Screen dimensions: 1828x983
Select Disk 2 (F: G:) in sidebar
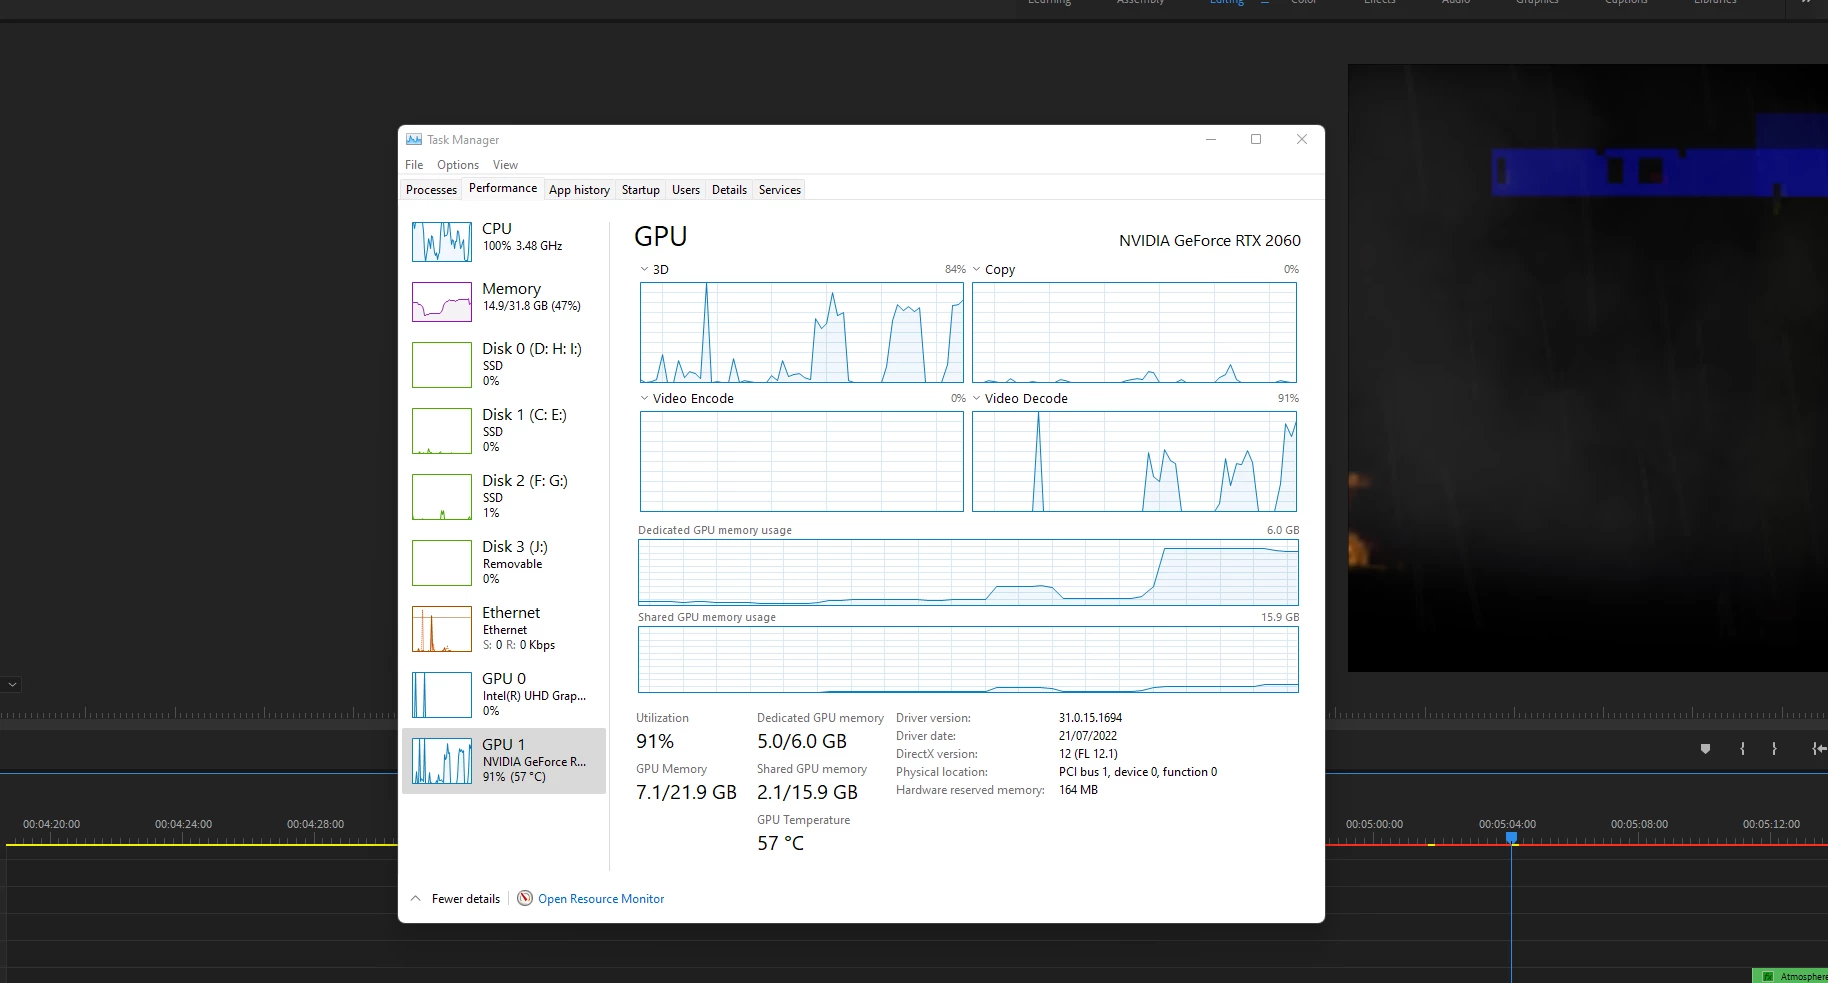coord(504,497)
